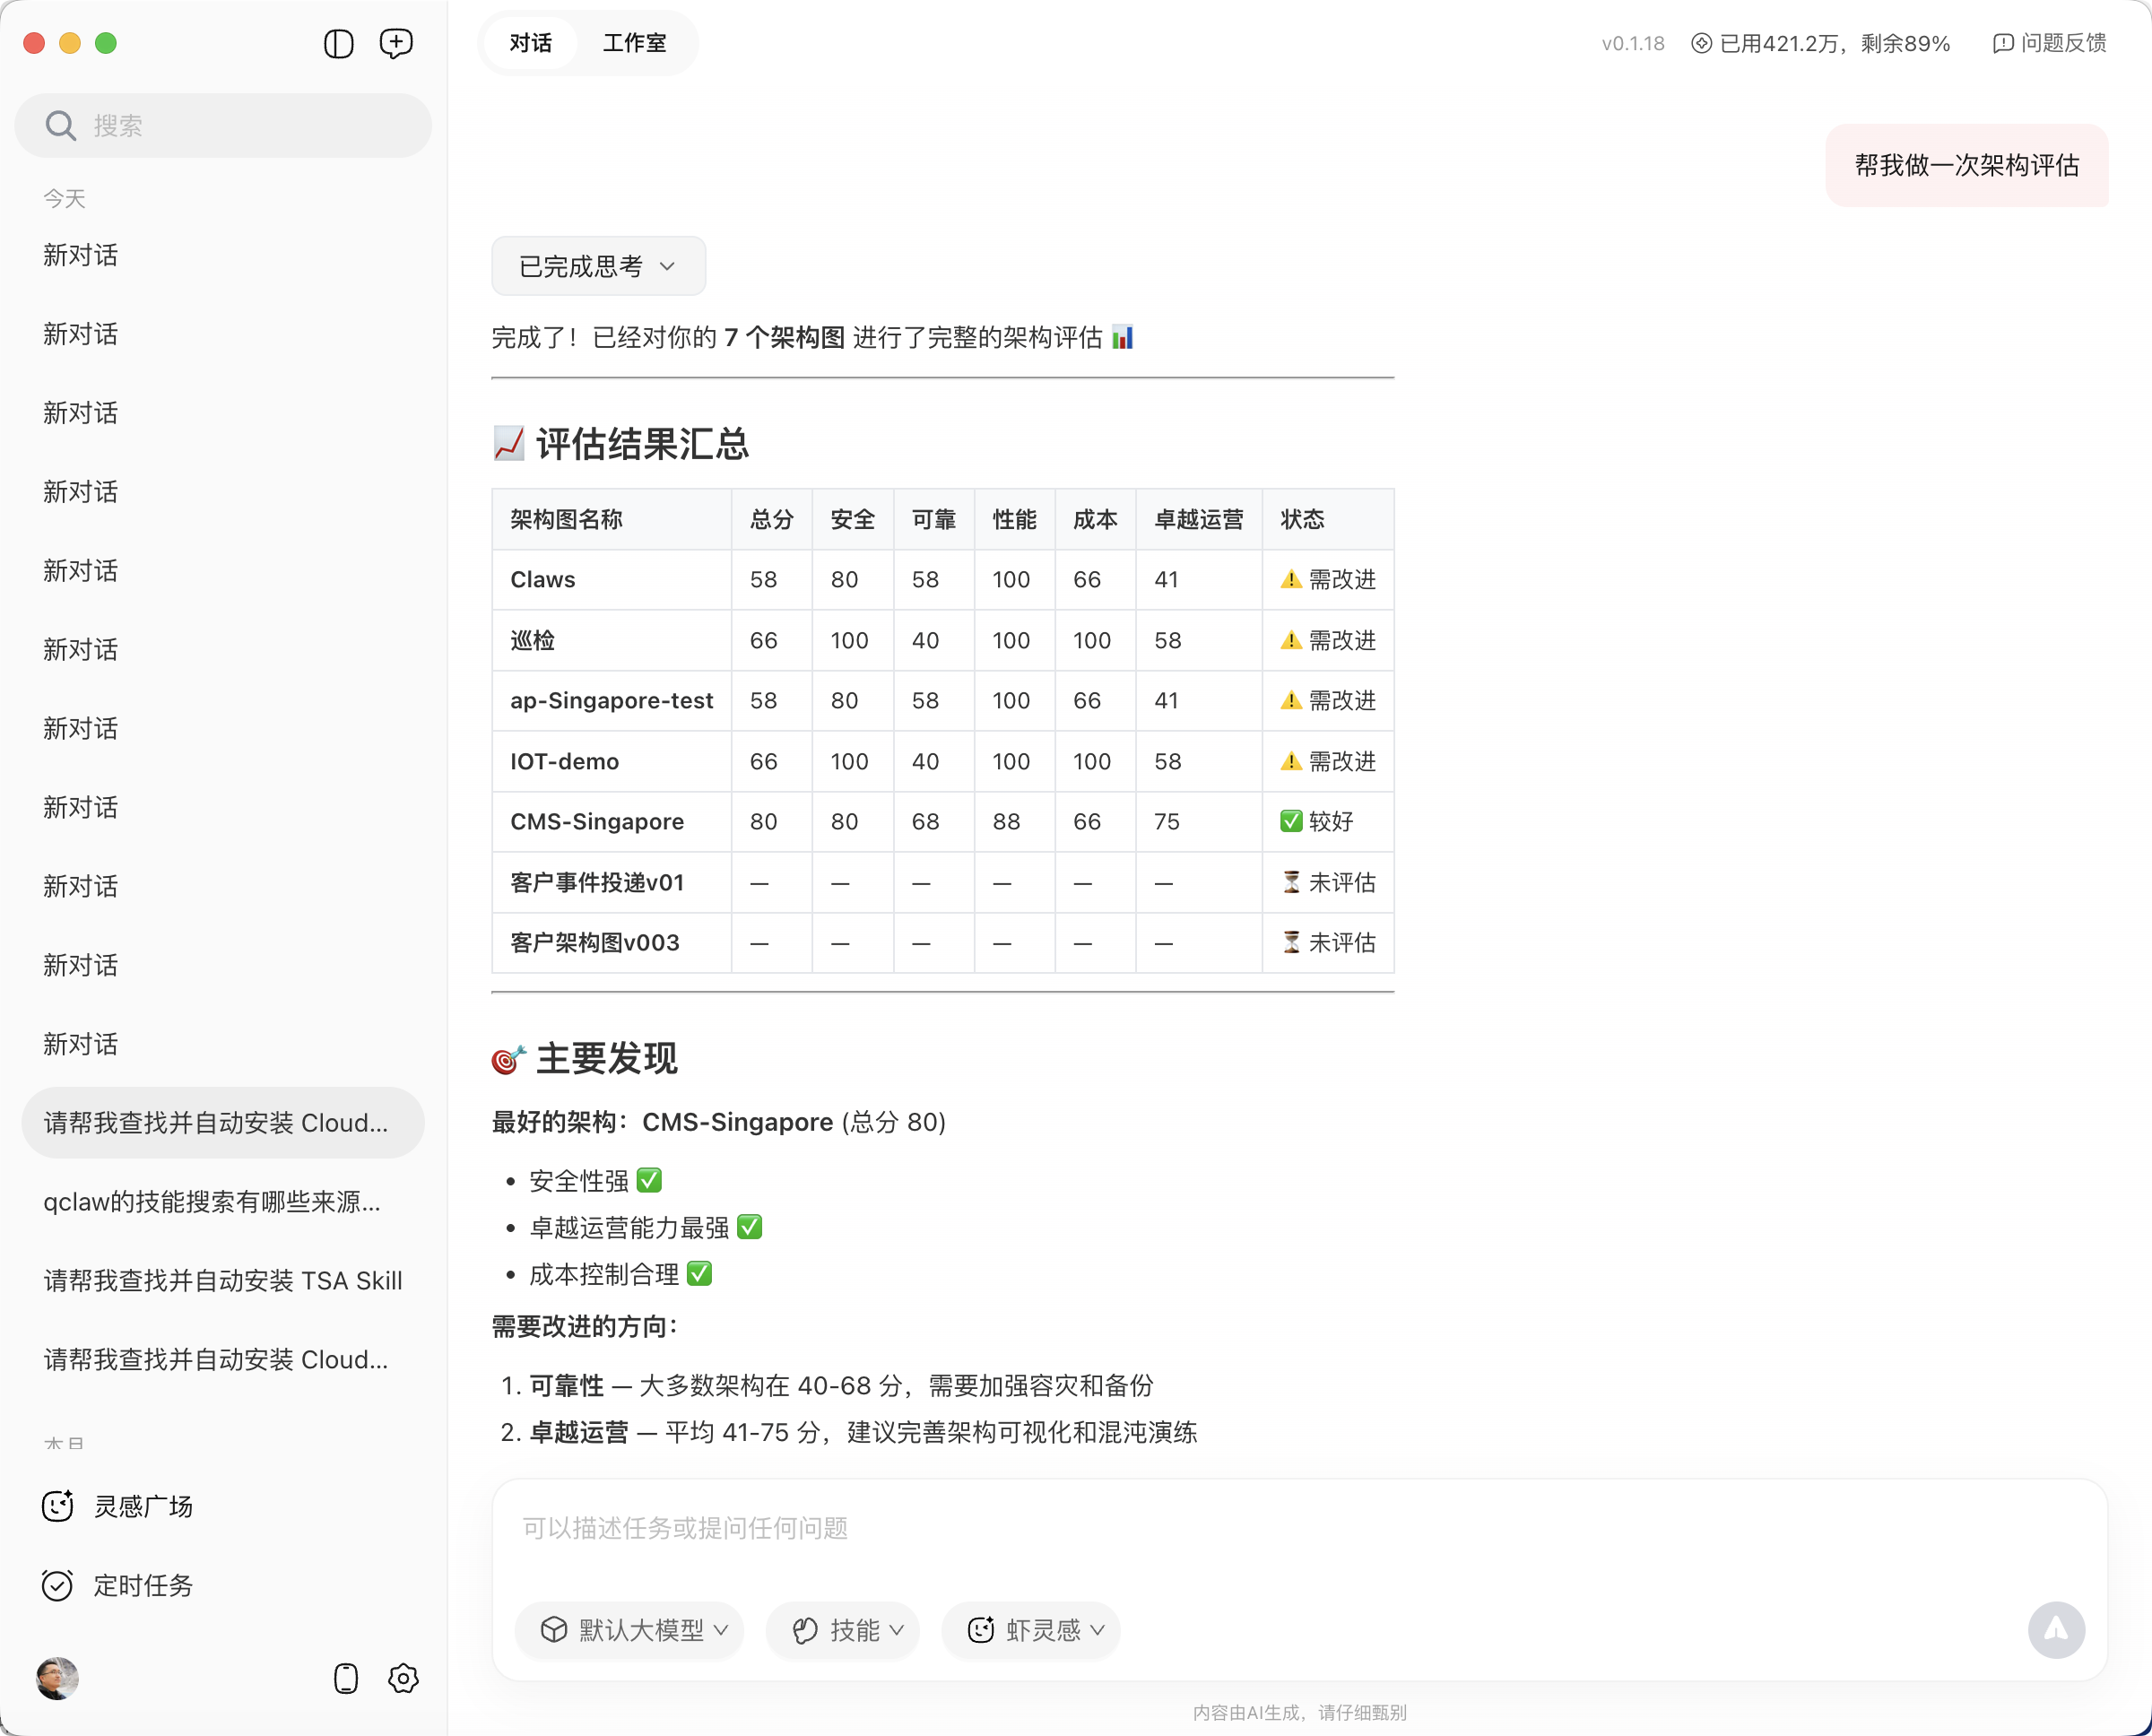Click the user avatar picture

coord(58,1678)
